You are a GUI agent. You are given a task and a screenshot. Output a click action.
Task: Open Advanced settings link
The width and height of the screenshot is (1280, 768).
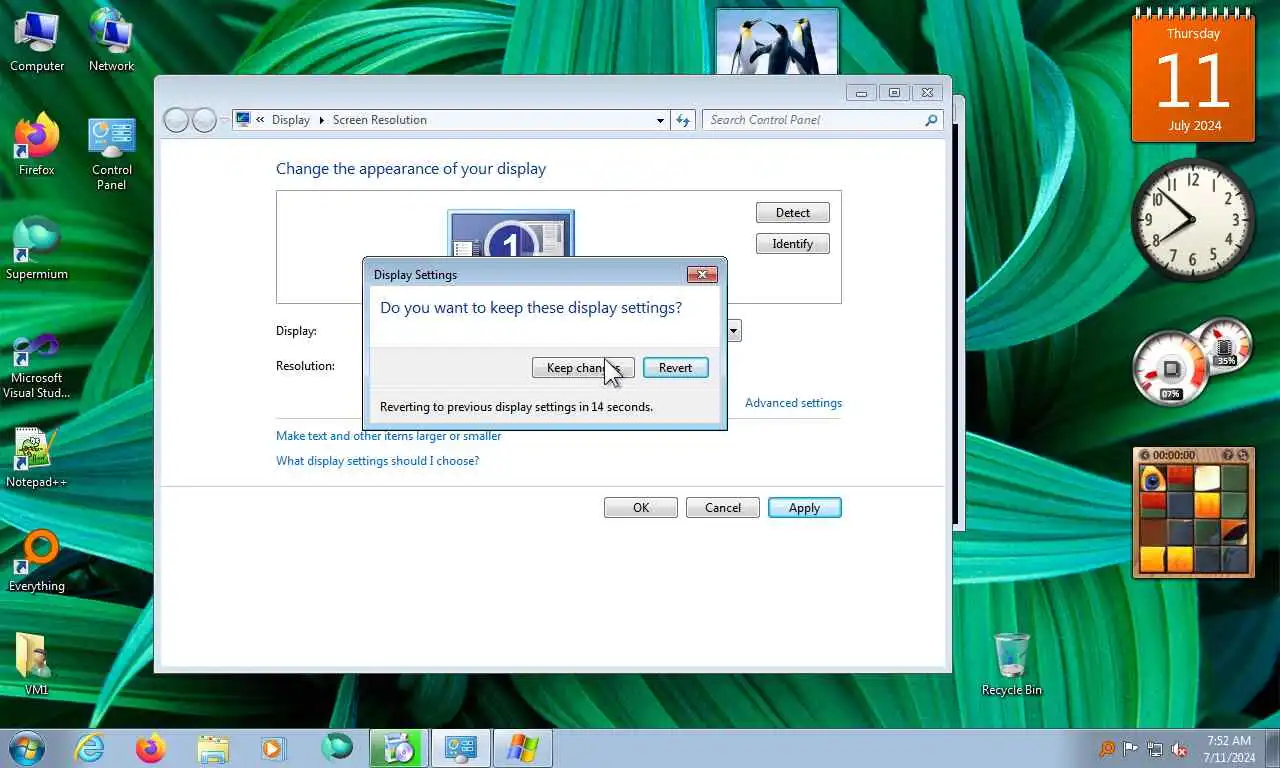[x=793, y=403]
